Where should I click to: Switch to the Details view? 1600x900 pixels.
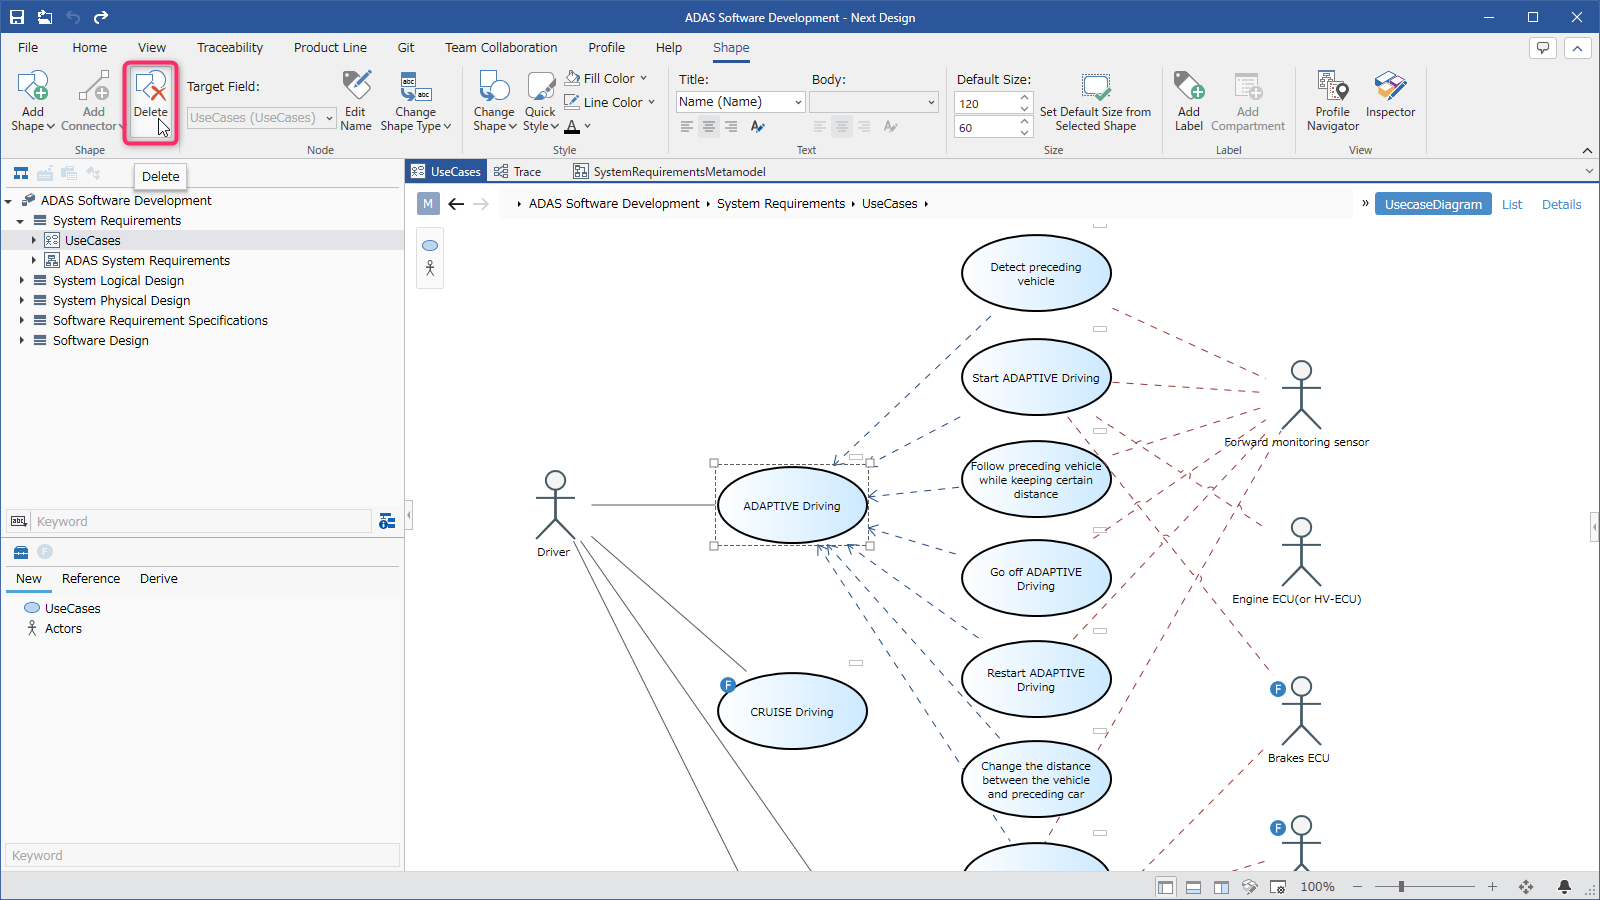point(1561,204)
